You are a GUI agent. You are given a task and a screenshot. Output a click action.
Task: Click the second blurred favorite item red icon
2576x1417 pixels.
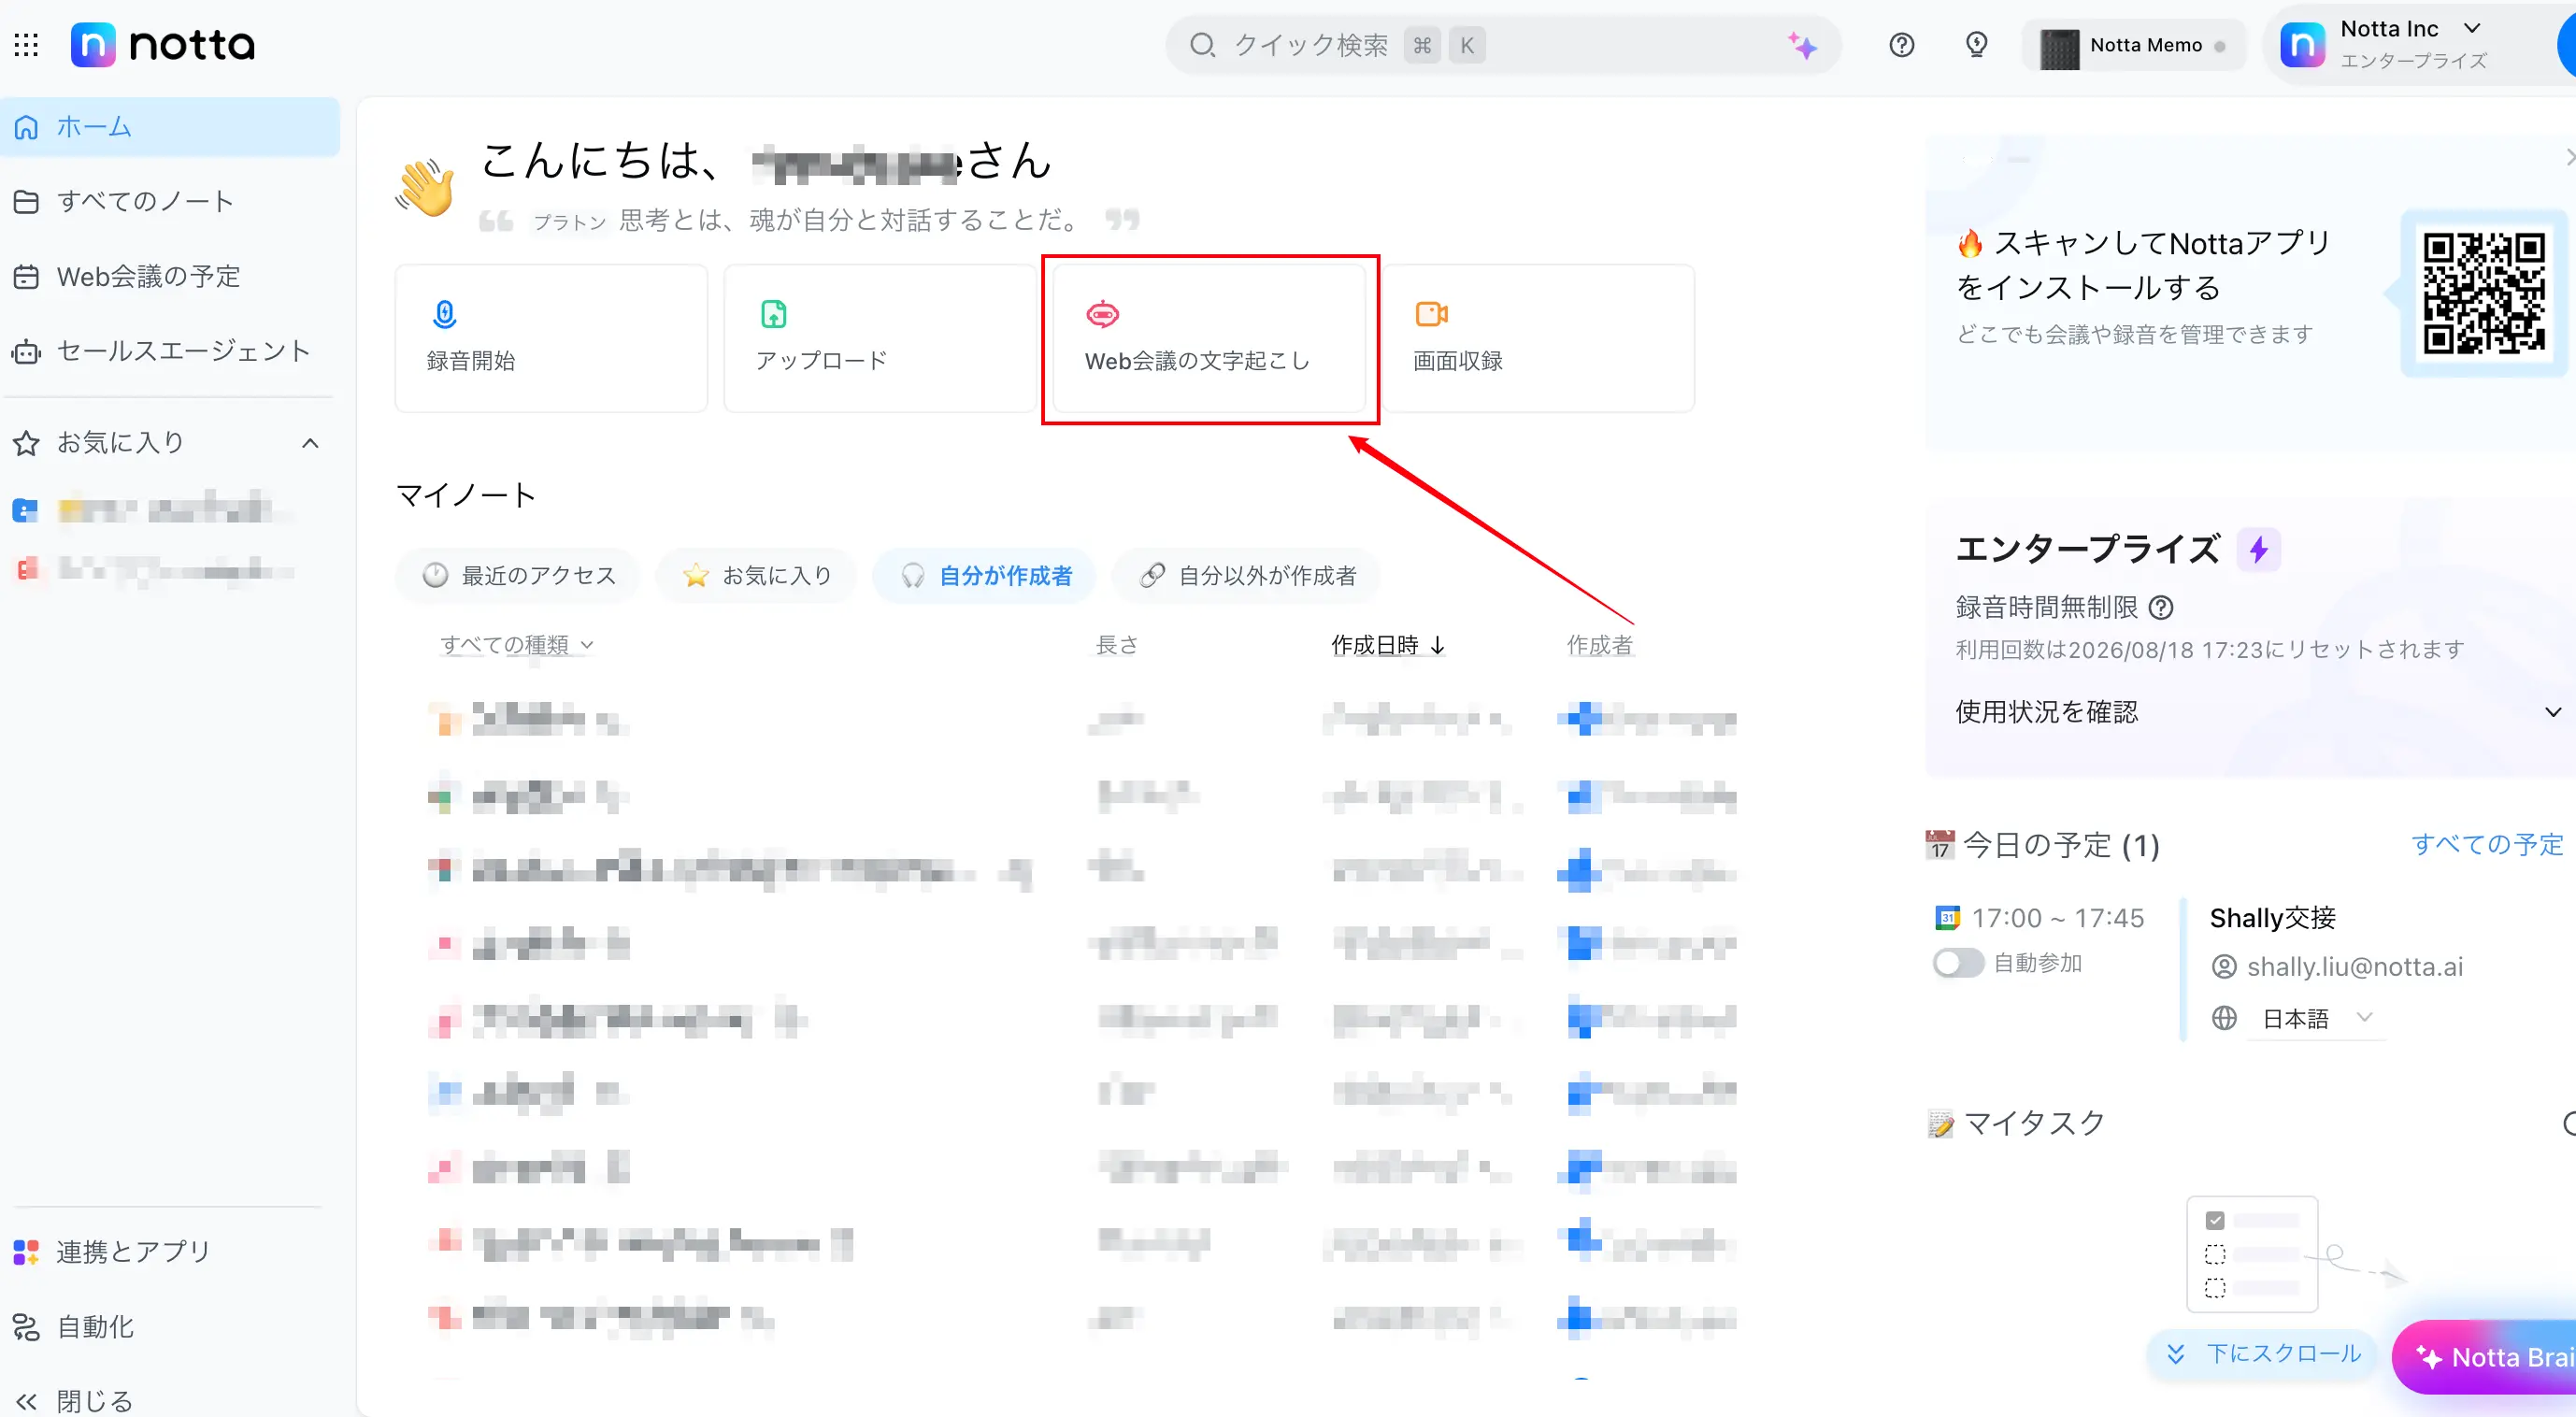click(27, 570)
